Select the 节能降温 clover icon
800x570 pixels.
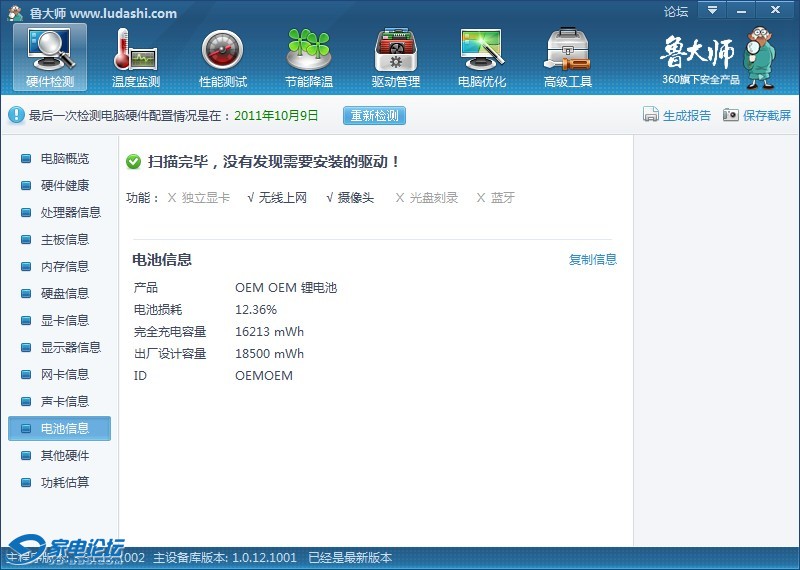coord(308,50)
